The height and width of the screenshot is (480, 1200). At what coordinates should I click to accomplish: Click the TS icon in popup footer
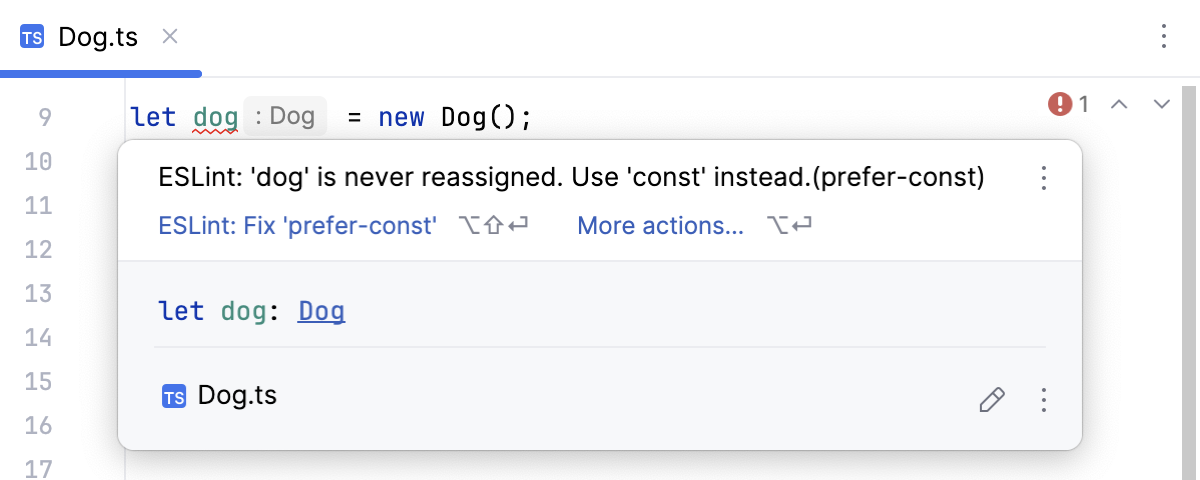point(174,397)
